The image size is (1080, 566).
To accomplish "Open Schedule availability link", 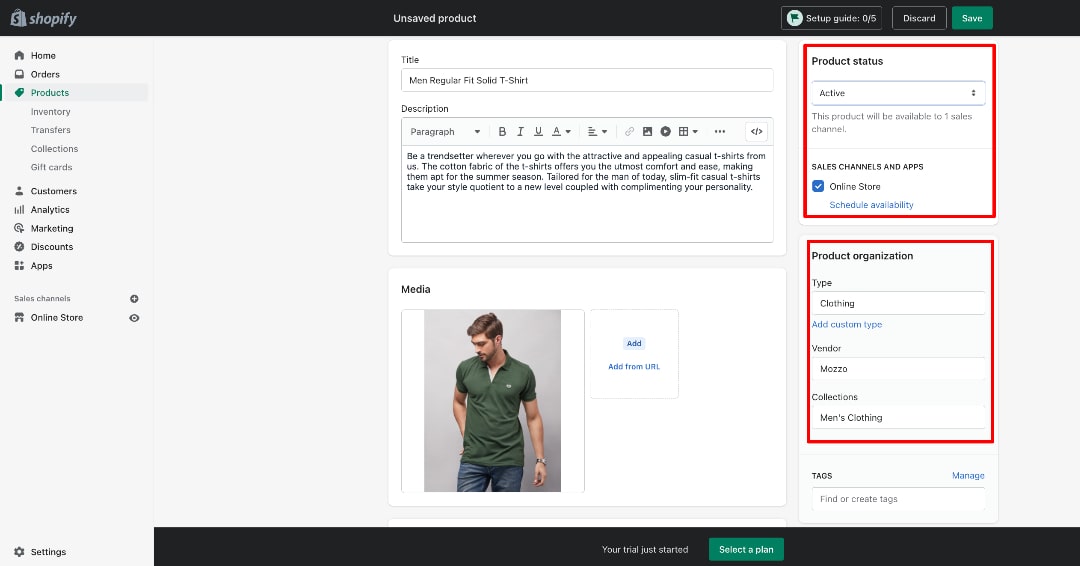I will tap(871, 205).
